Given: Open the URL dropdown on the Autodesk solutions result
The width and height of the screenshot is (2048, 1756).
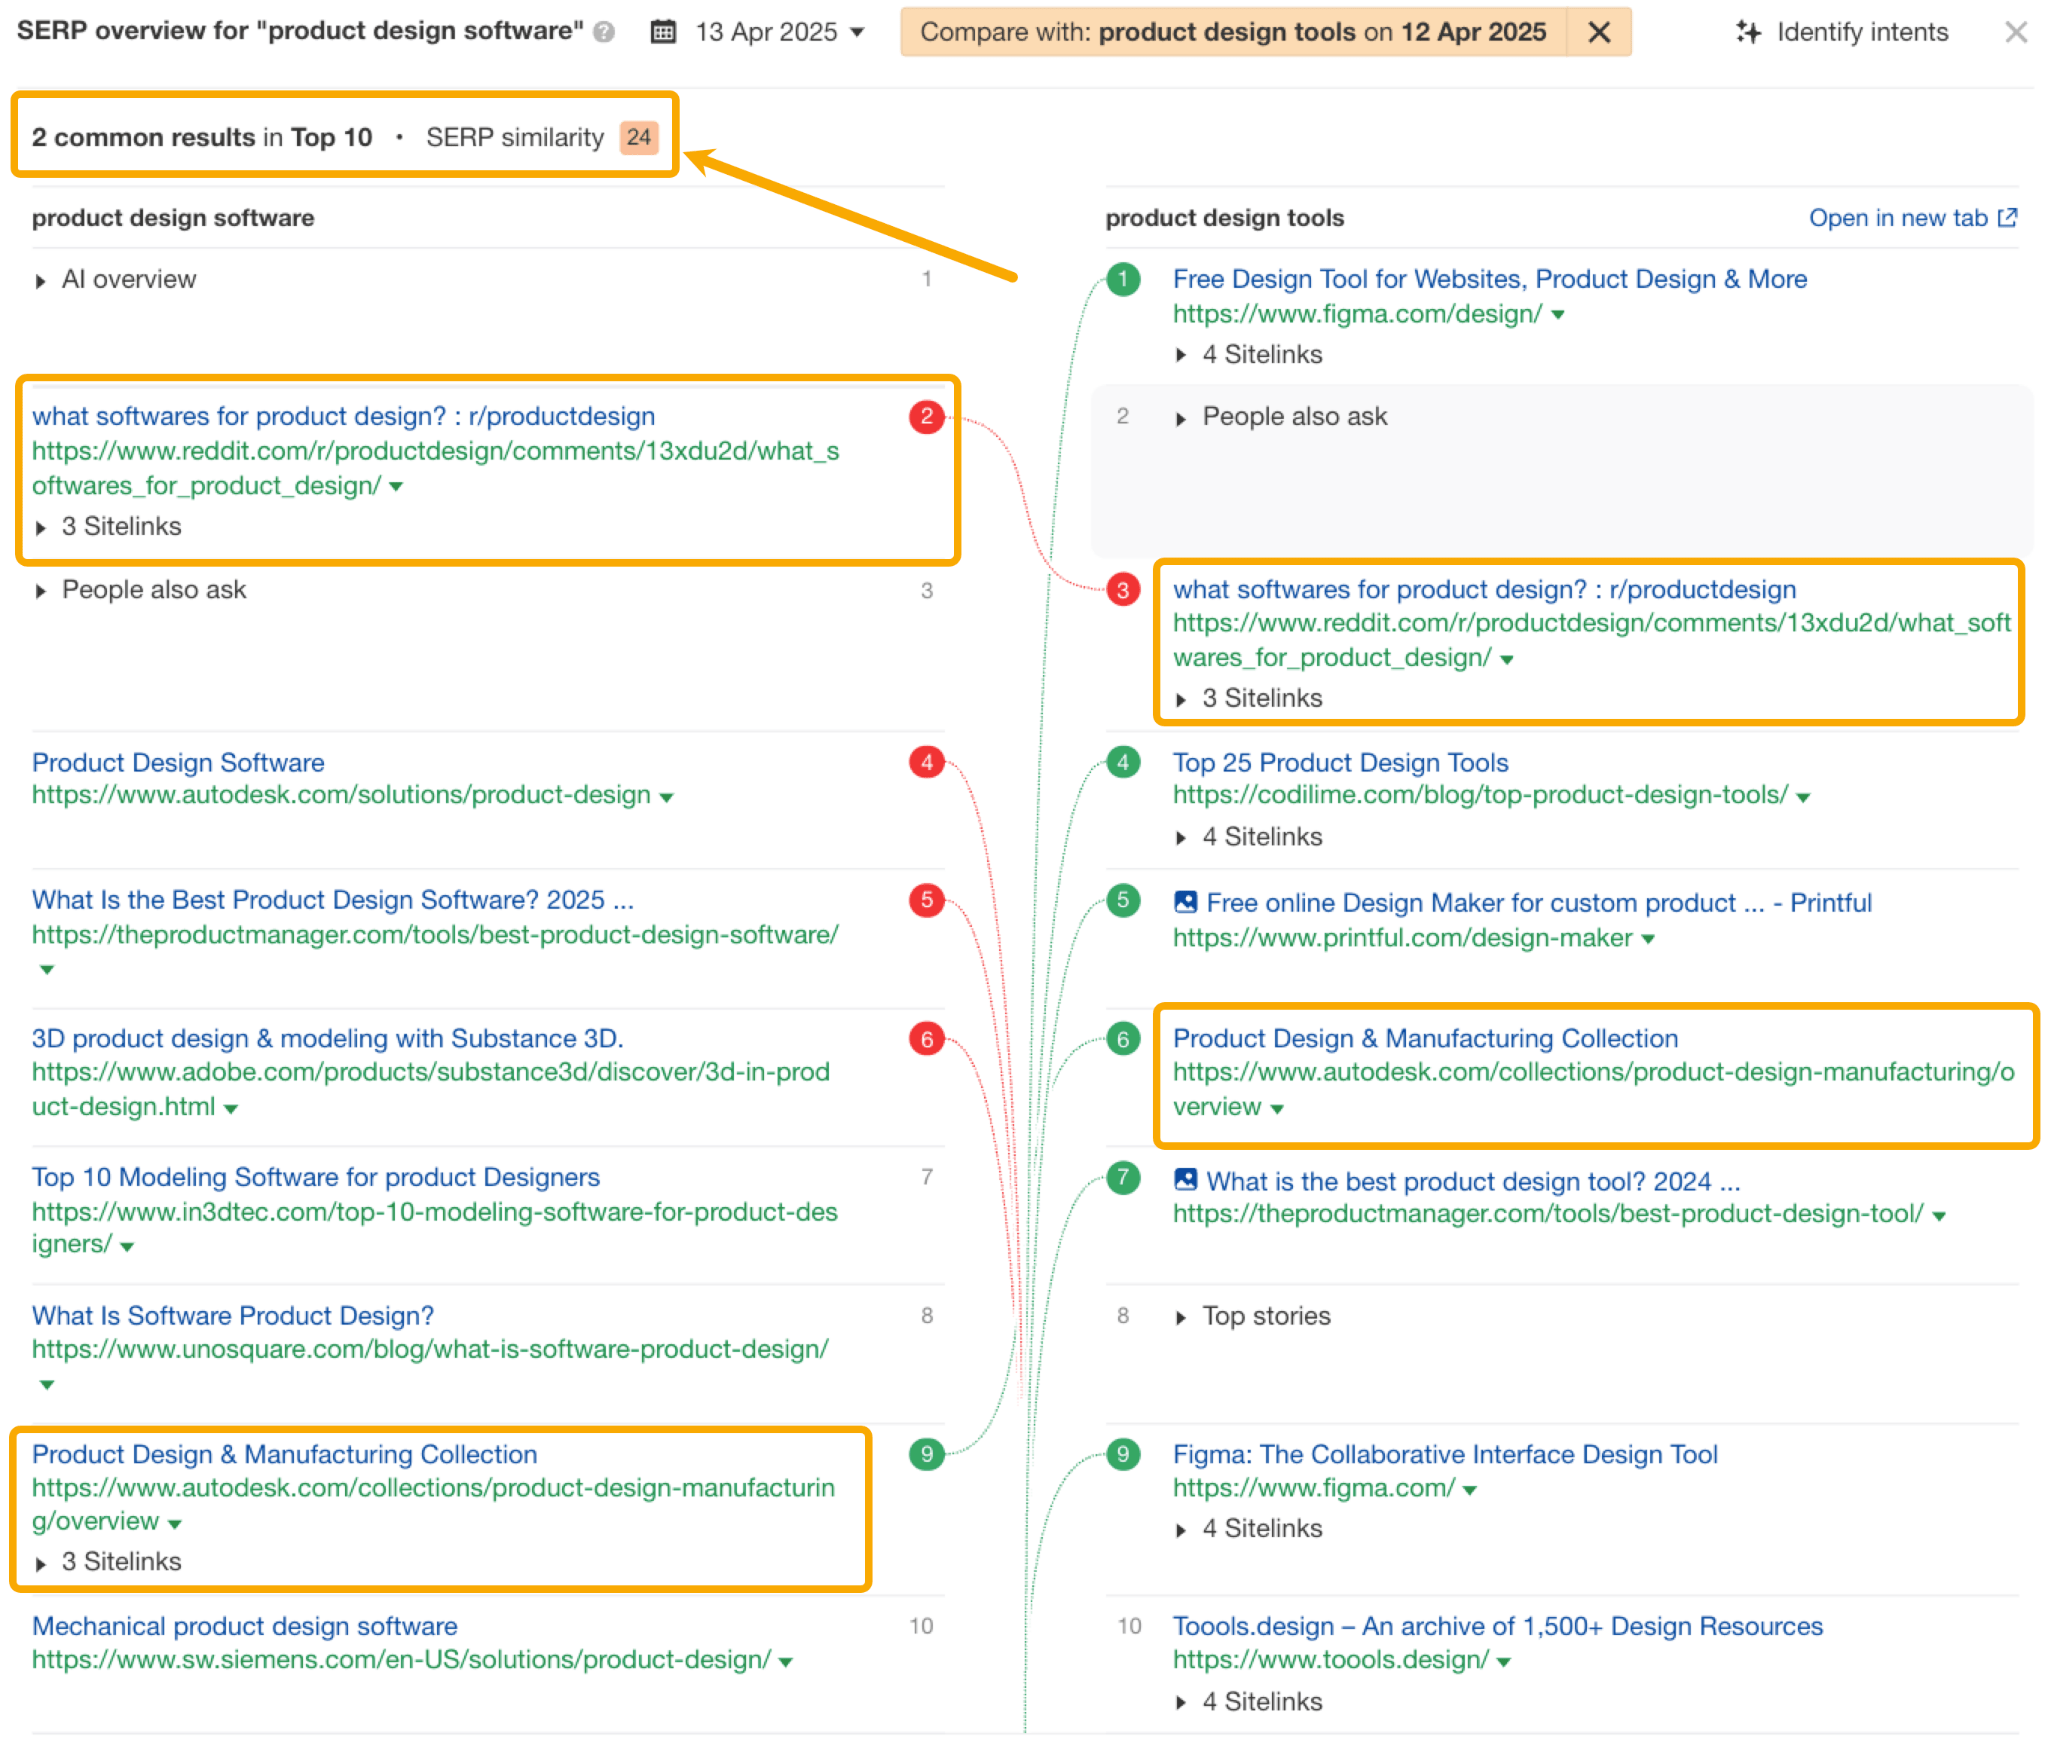Looking at the screenshot, I should click(667, 795).
